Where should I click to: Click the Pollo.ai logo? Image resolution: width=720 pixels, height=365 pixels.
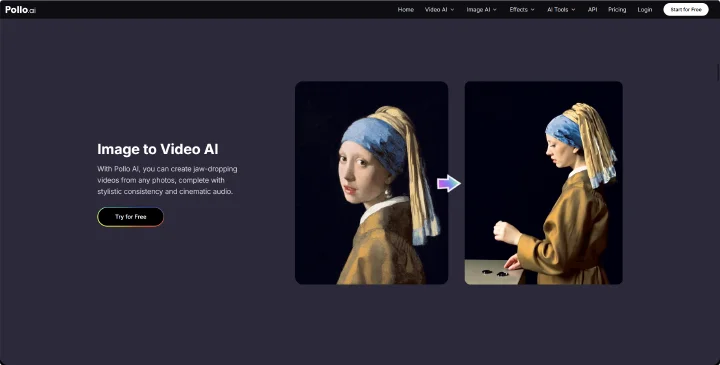tap(20, 10)
